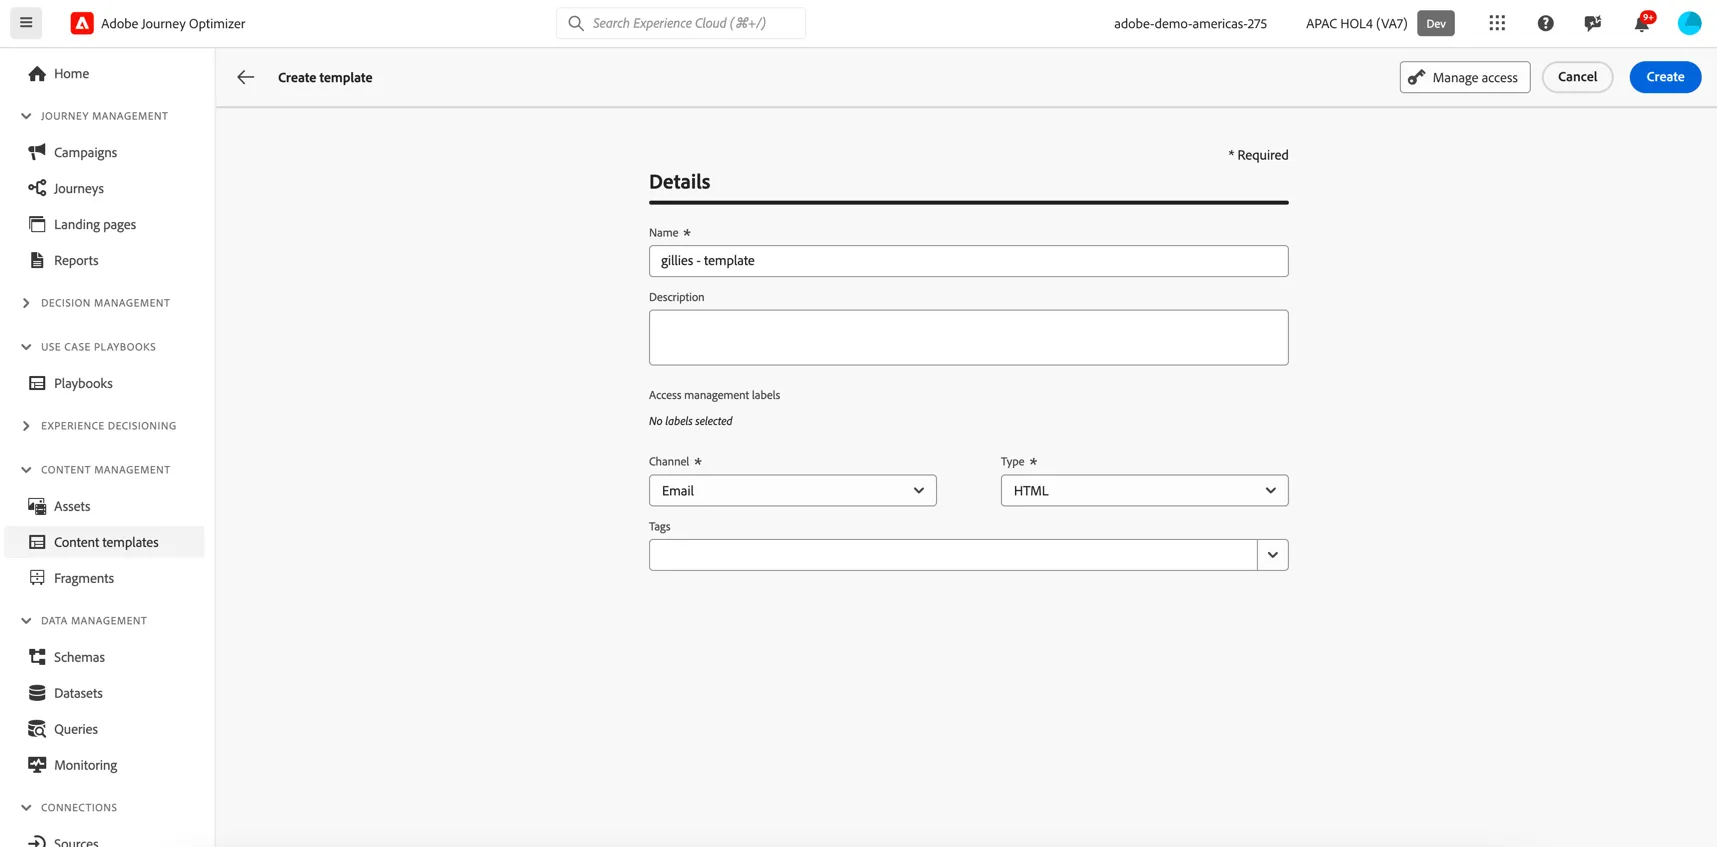Click the Reports document icon
This screenshot has width=1717, height=847.
pyautogui.click(x=37, y=260)
